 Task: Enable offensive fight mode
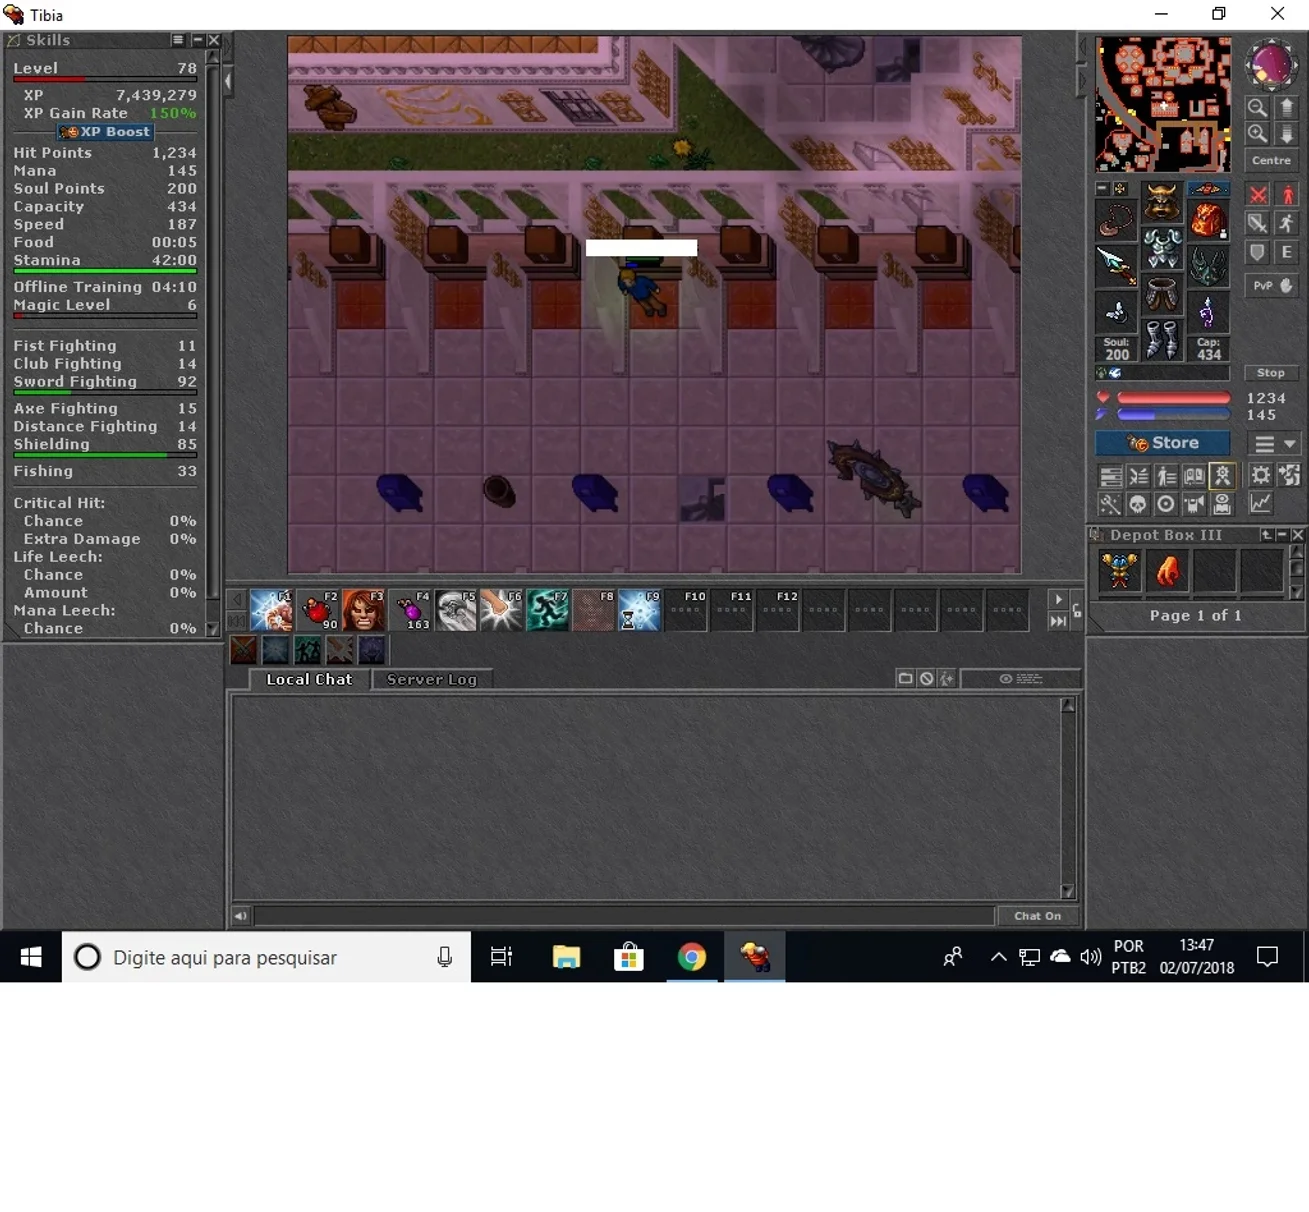[x=1258, y=195]
